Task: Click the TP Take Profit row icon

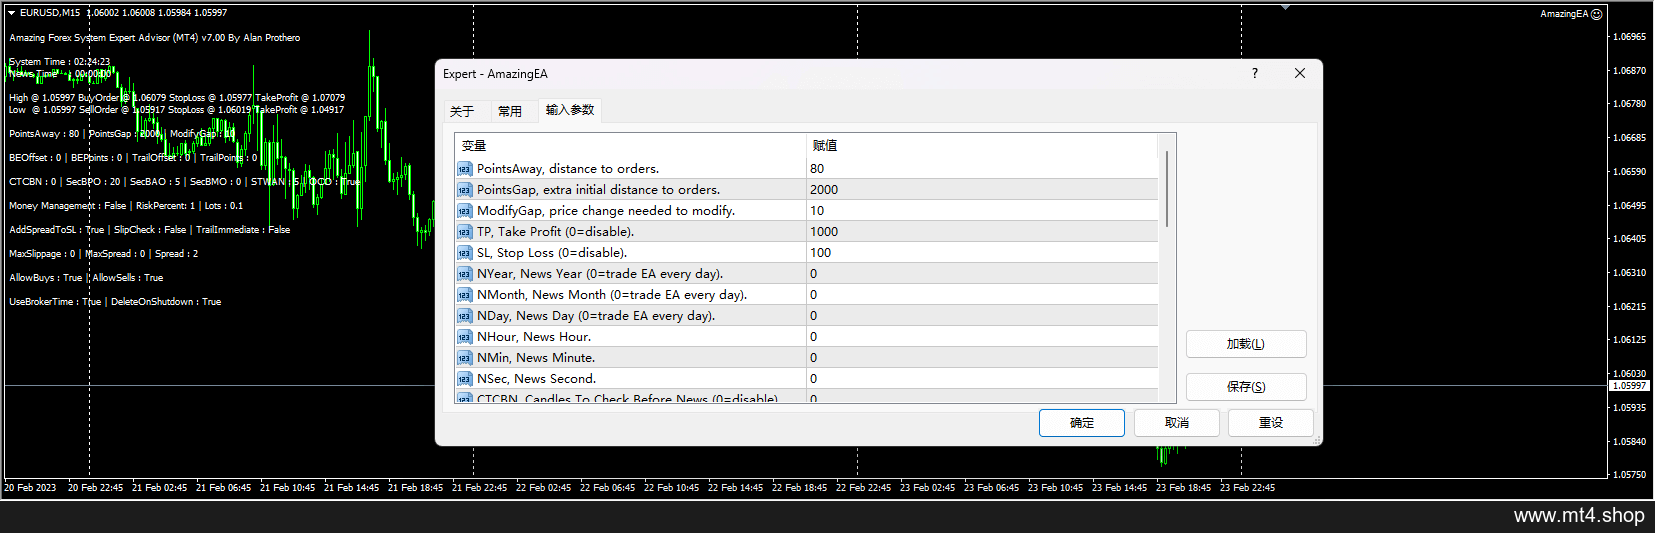Action: point(465,232)
